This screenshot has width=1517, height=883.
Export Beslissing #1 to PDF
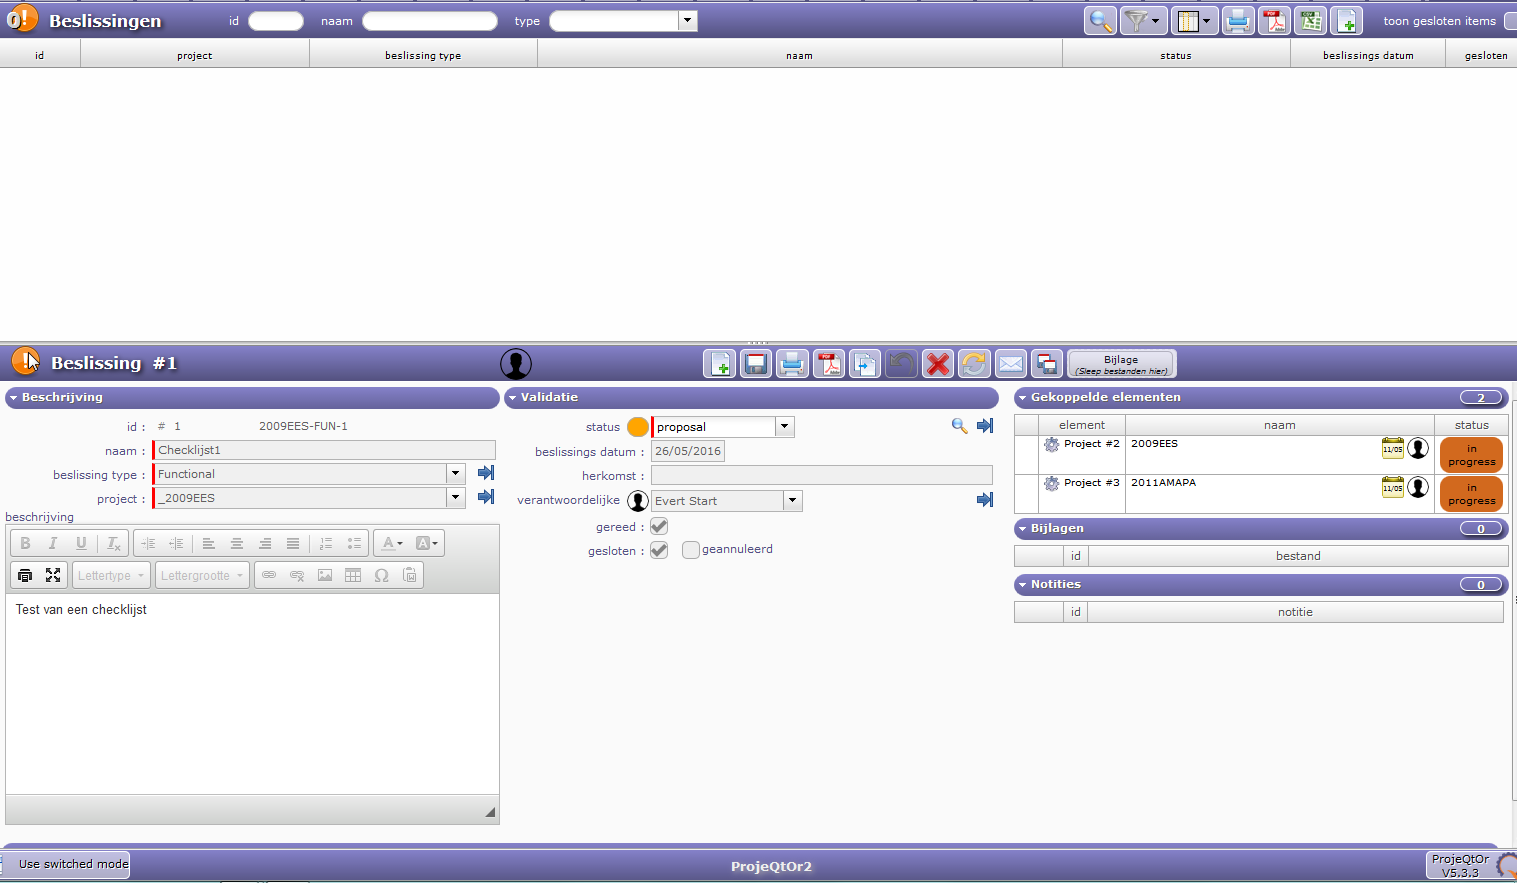click(x=829, y=364)
